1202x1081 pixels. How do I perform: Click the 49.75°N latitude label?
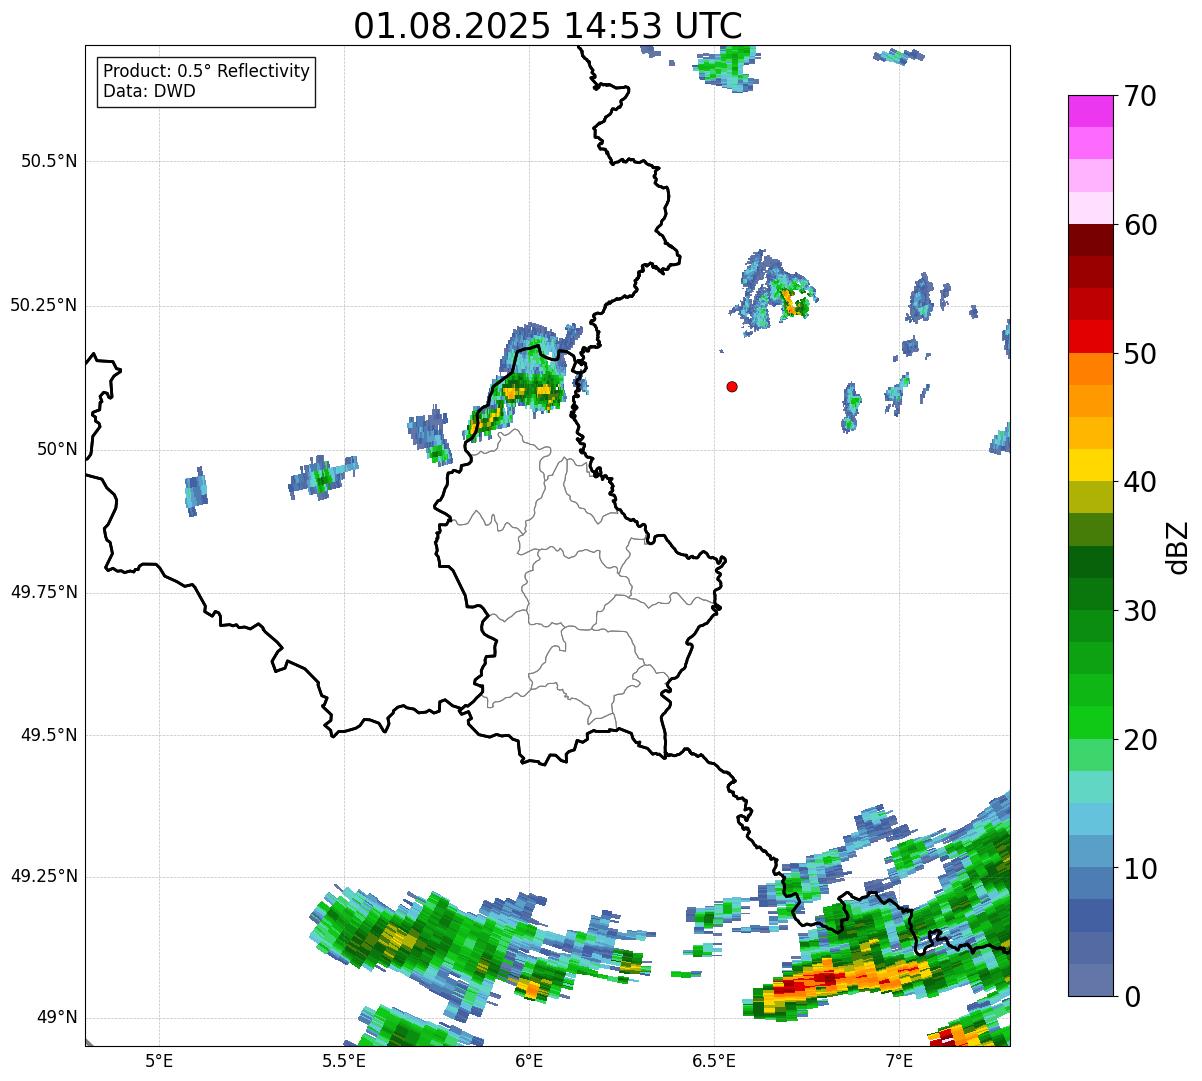click(x=43, y=592)
